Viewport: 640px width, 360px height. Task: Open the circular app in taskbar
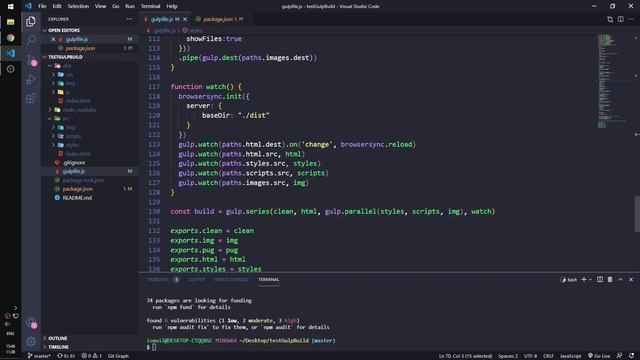click(10, 69)
